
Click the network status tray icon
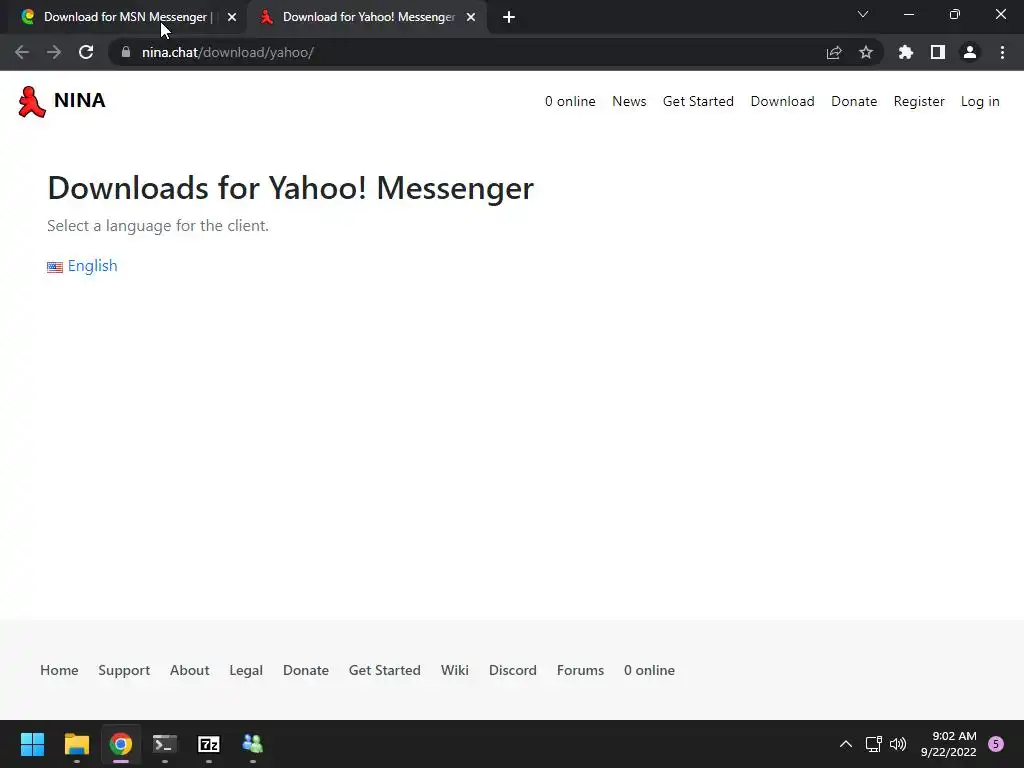tap(873, 744)
